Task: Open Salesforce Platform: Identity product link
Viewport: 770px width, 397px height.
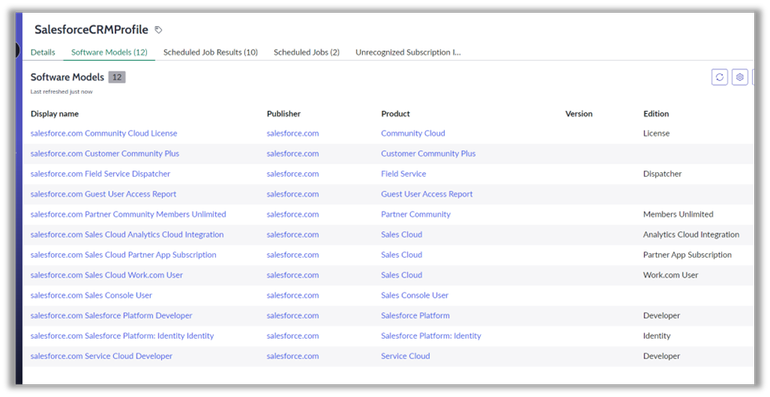Action: click(431, 336)
